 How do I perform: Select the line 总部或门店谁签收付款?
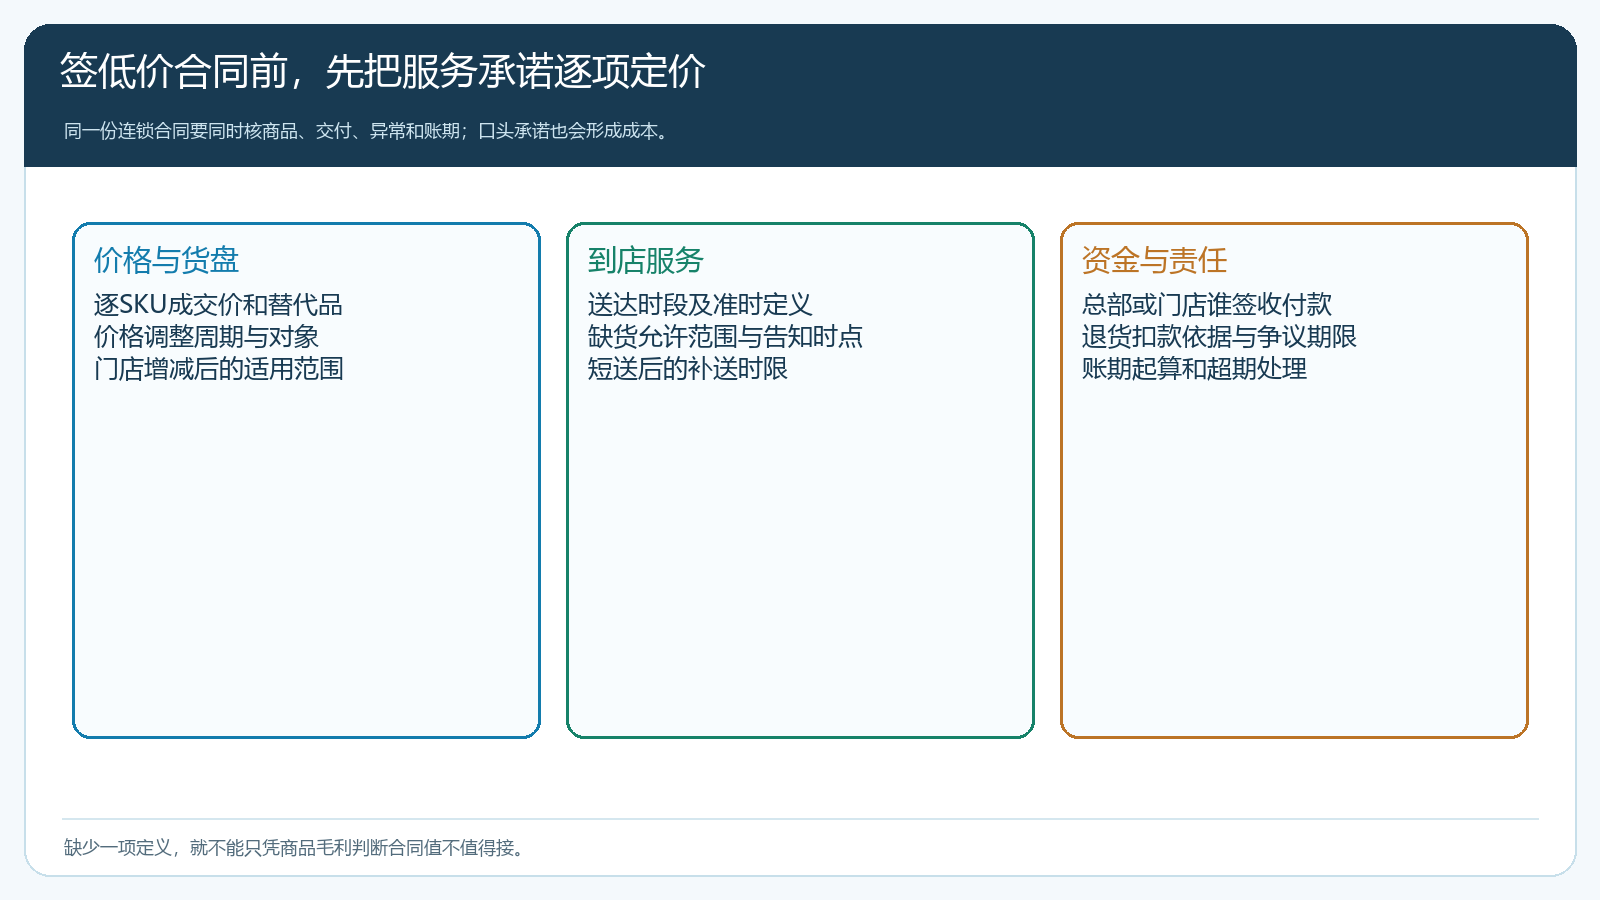[x=1207, y=304]
